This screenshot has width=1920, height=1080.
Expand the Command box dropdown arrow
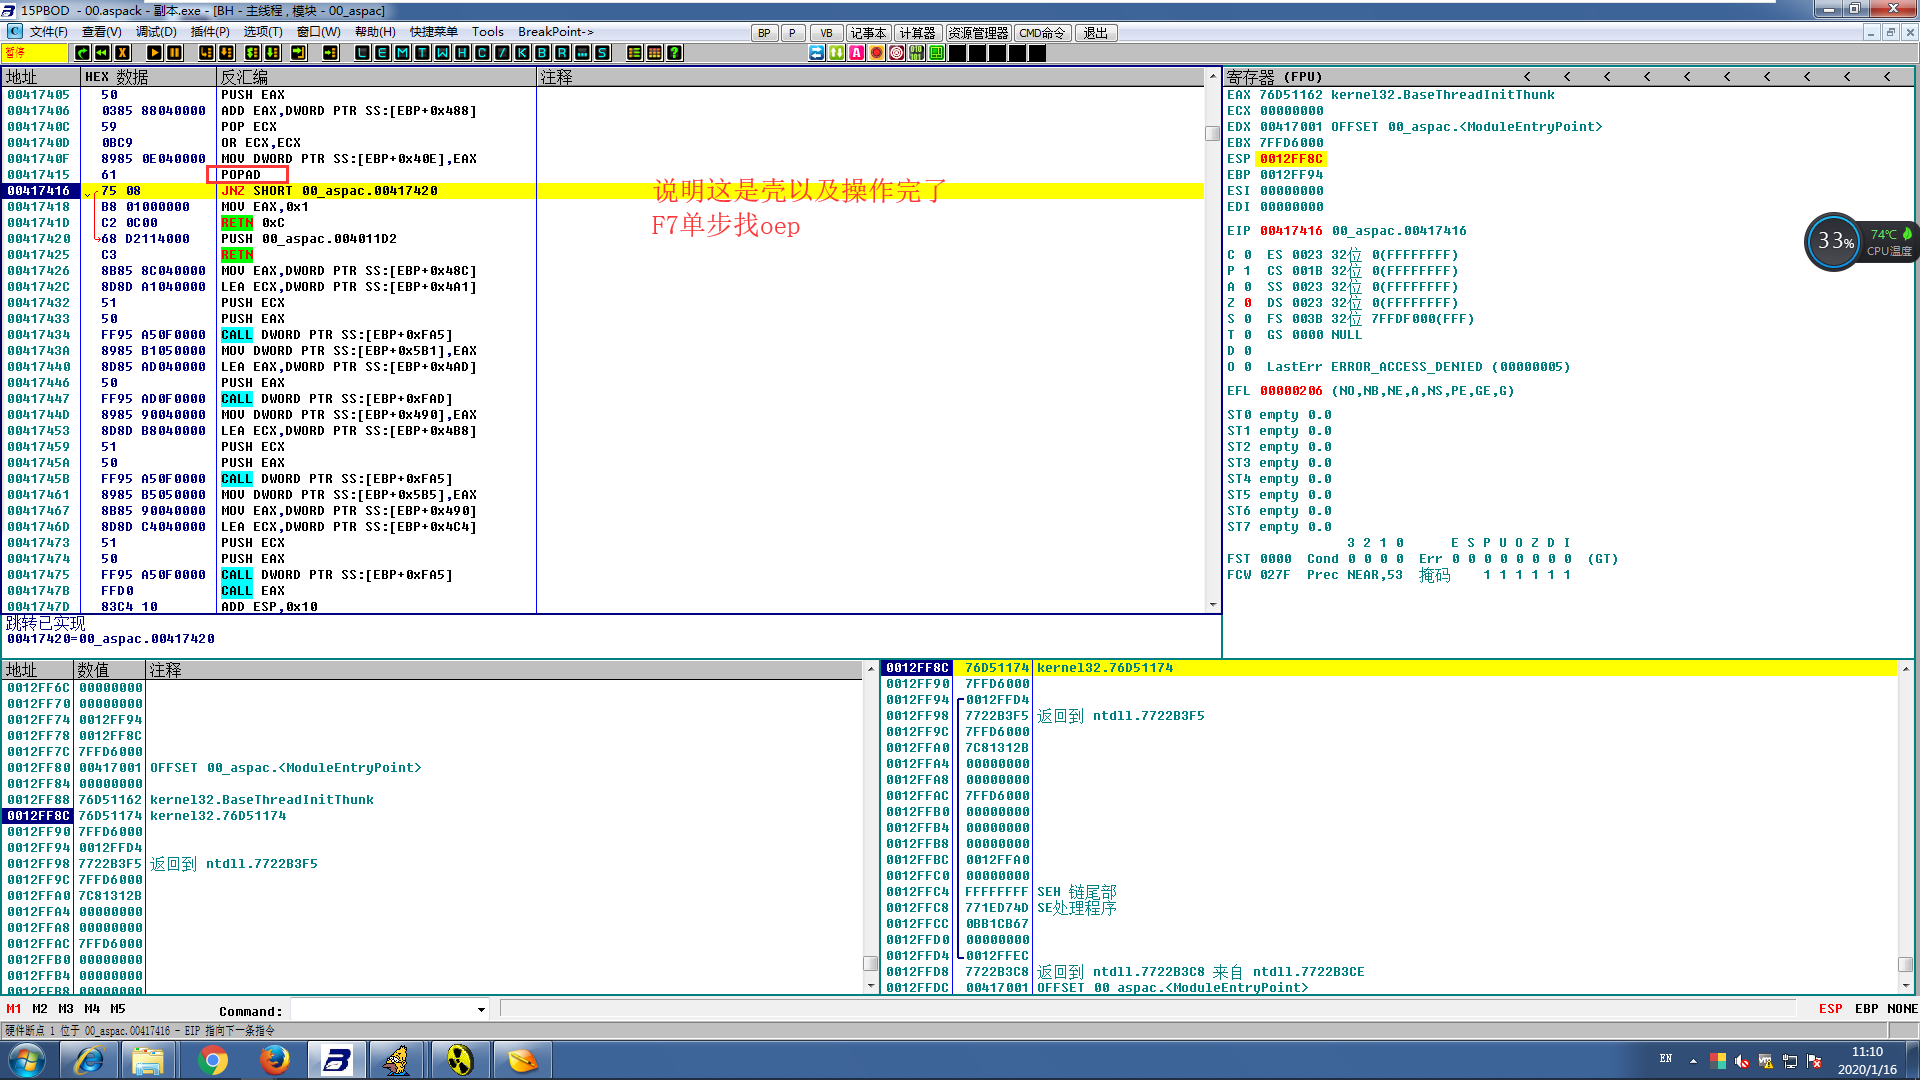pos(481,1010)
